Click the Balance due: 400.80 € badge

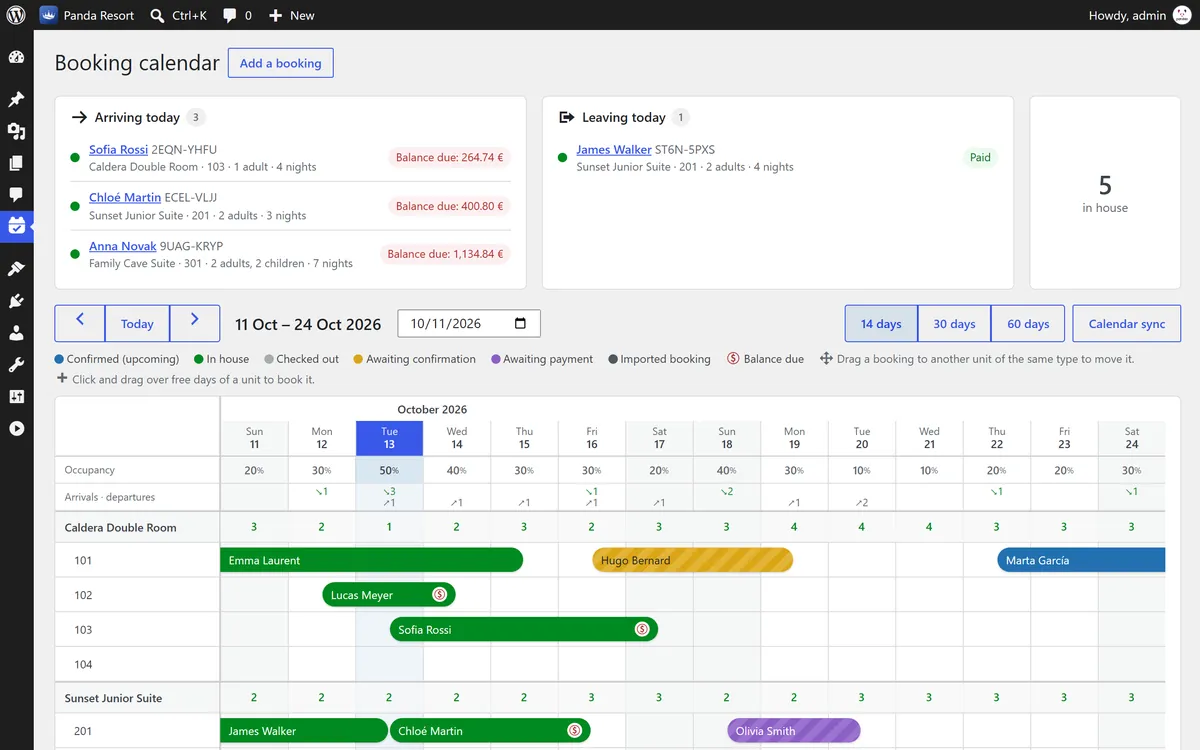coord(450,206)
